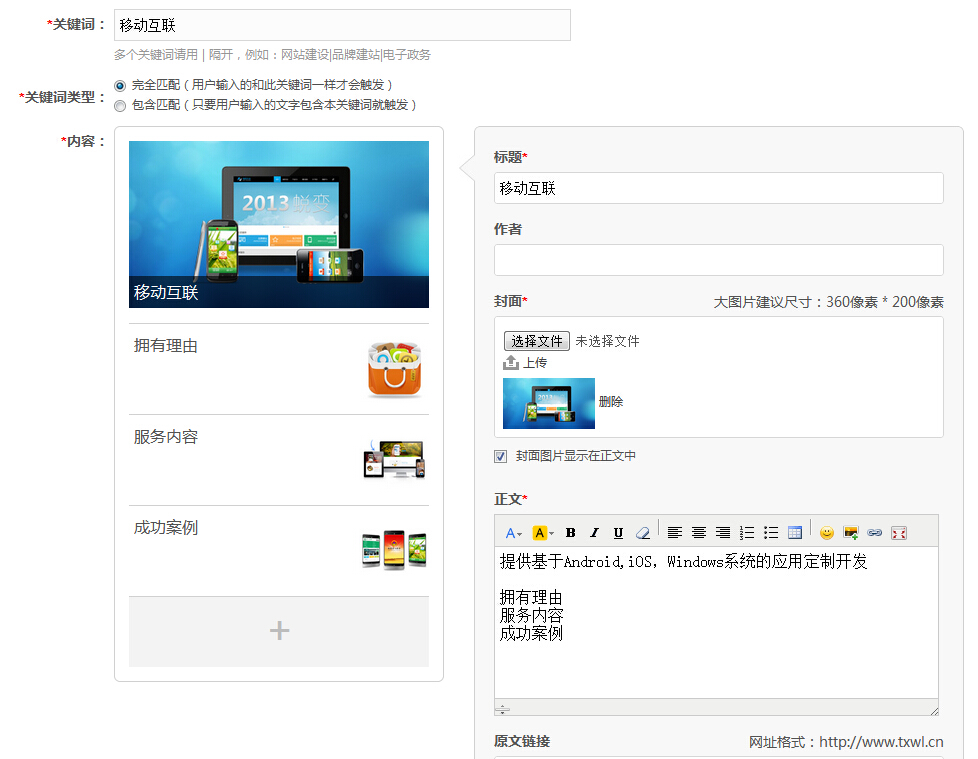Open the font color dropdown
The width and height of the screenshot is (978, 759).
(x=513, y=533)
